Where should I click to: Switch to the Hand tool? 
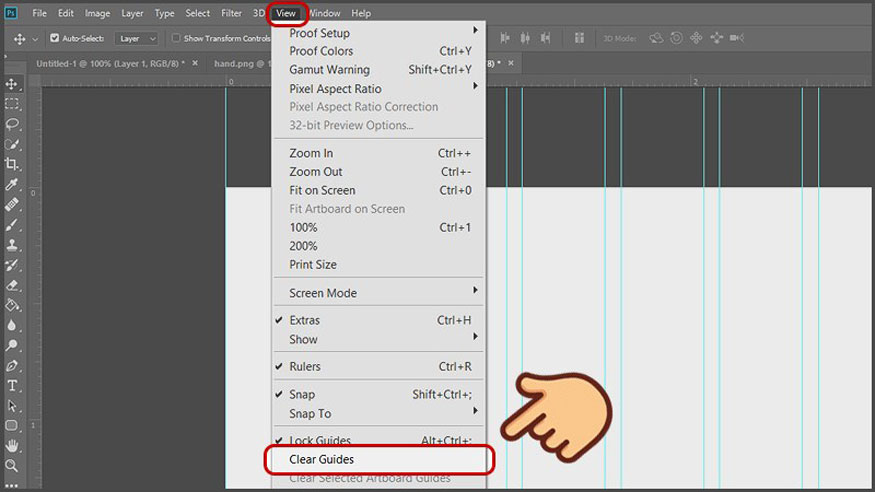(12, 445)
